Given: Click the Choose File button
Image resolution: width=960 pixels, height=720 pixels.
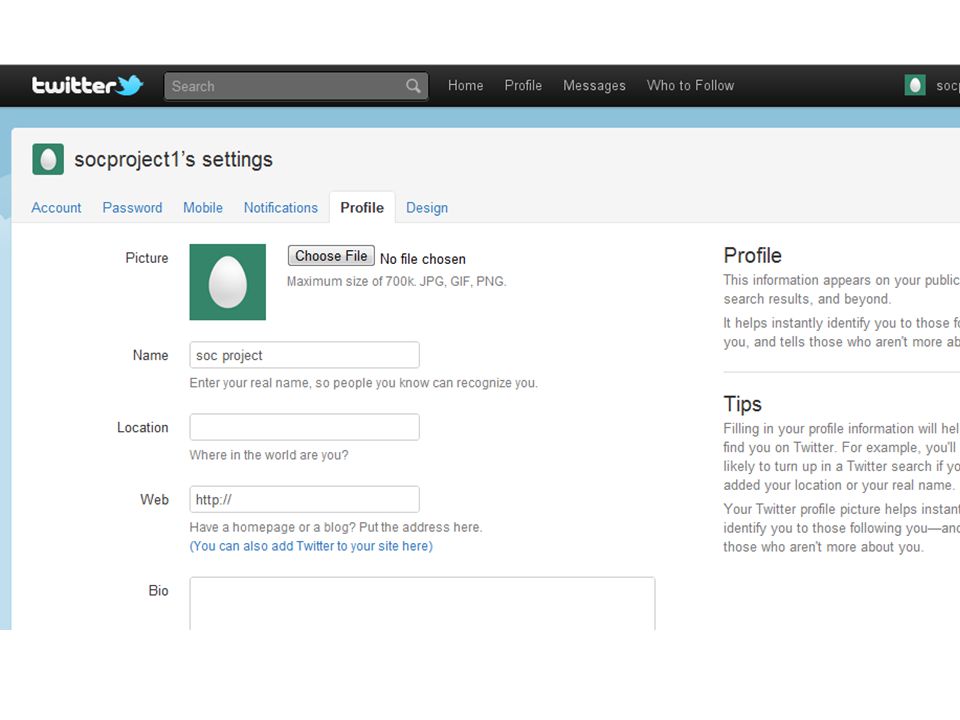Looking at the screenshot, I should pos(331,256).
